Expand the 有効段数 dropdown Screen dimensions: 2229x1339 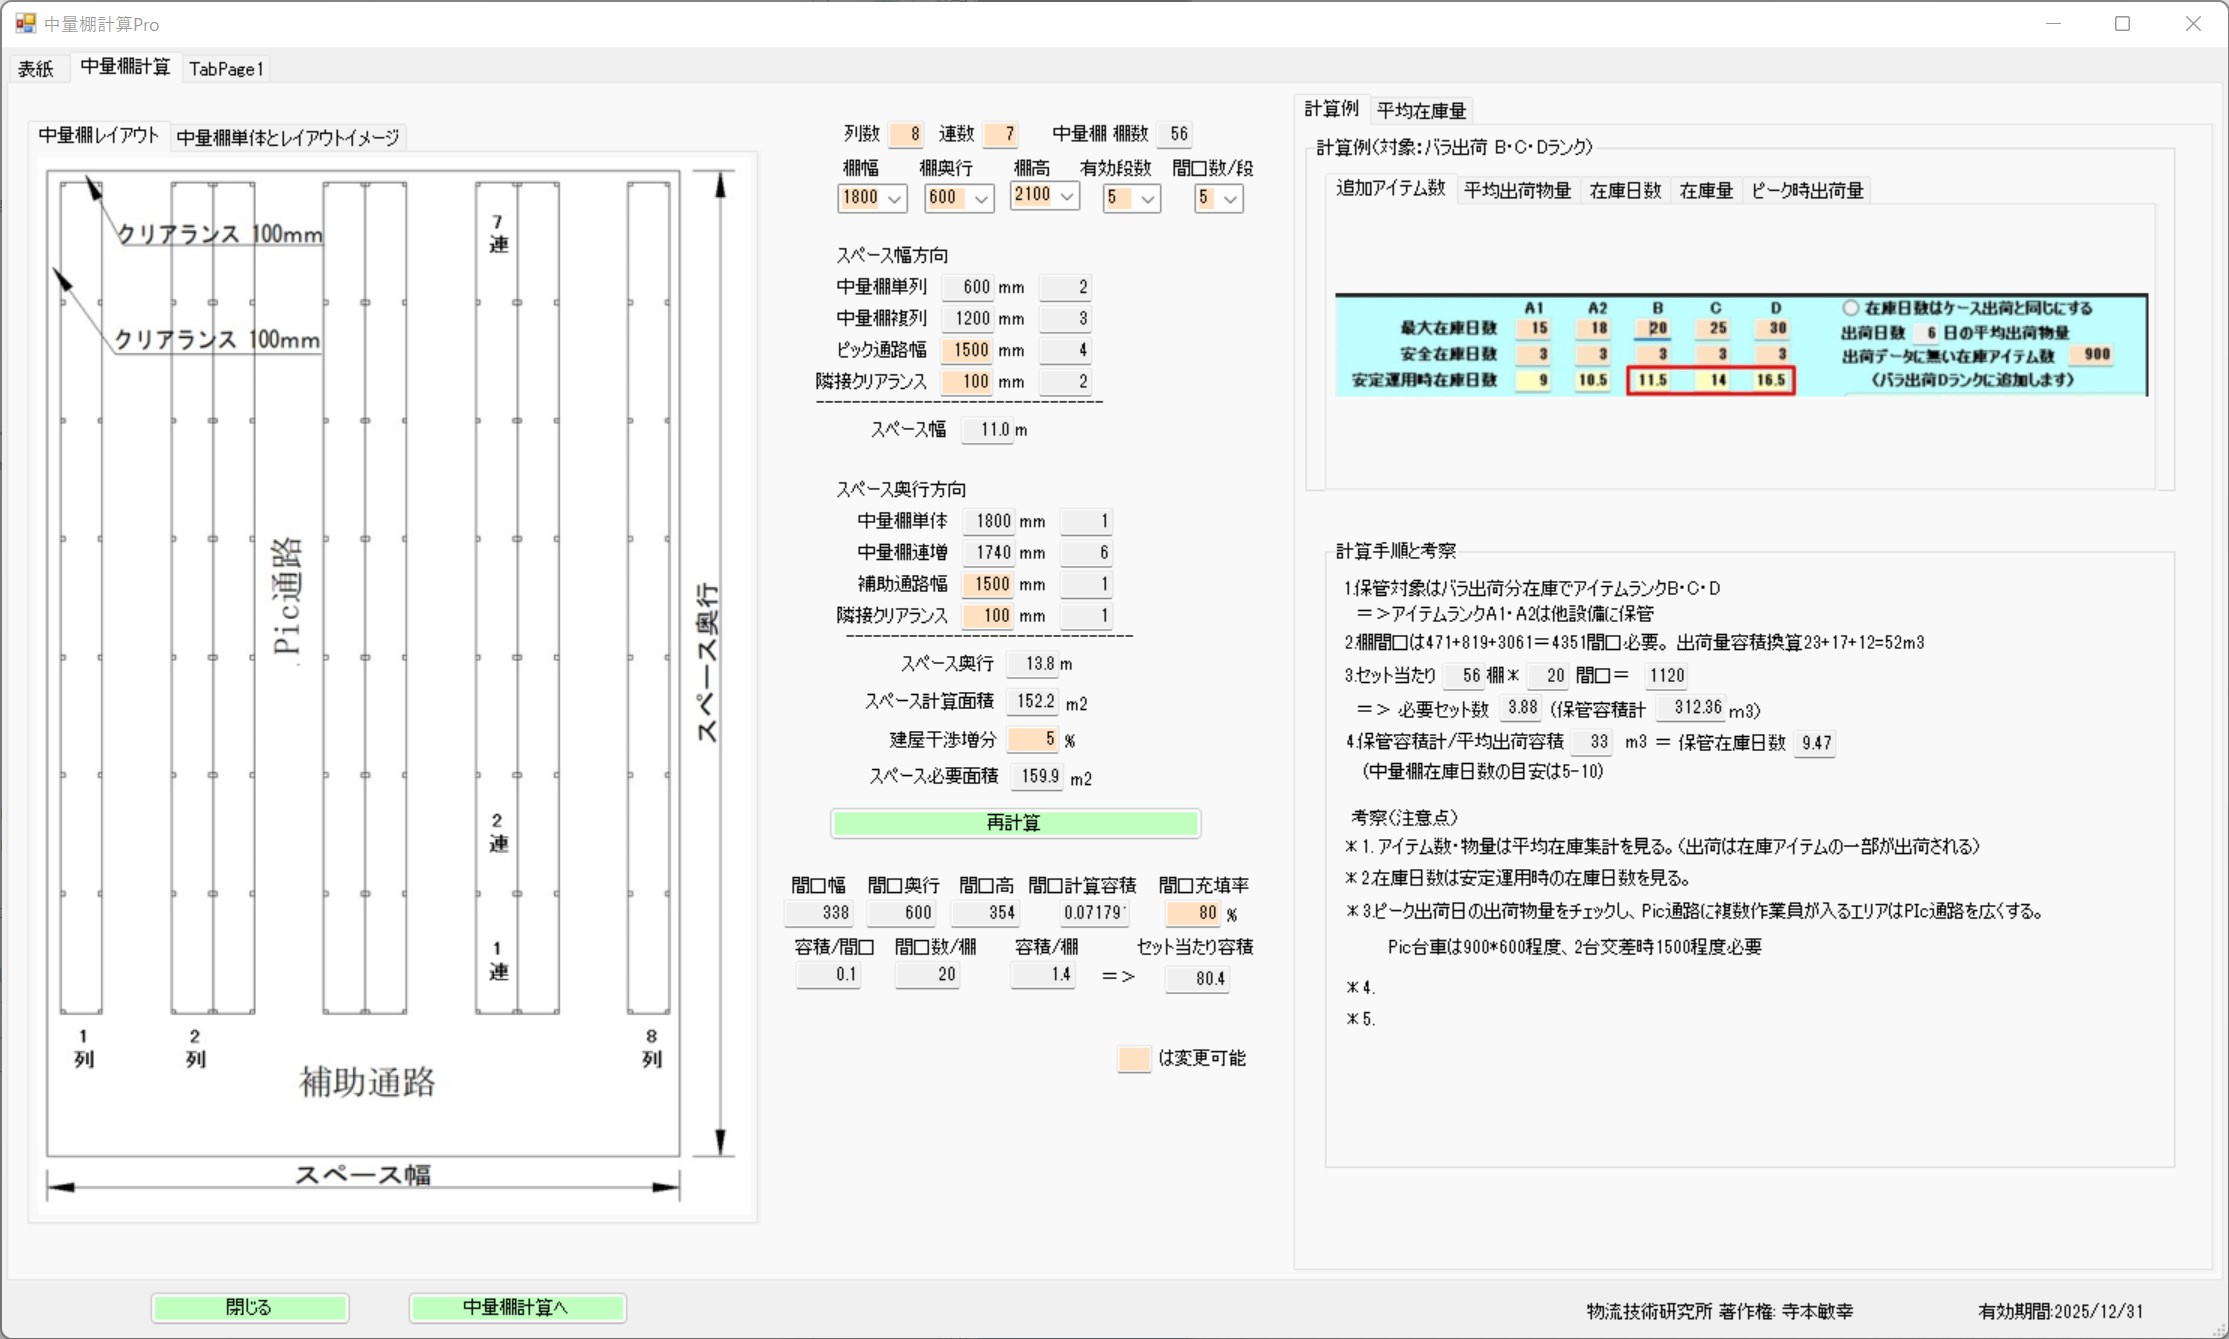pos(1147,199)
